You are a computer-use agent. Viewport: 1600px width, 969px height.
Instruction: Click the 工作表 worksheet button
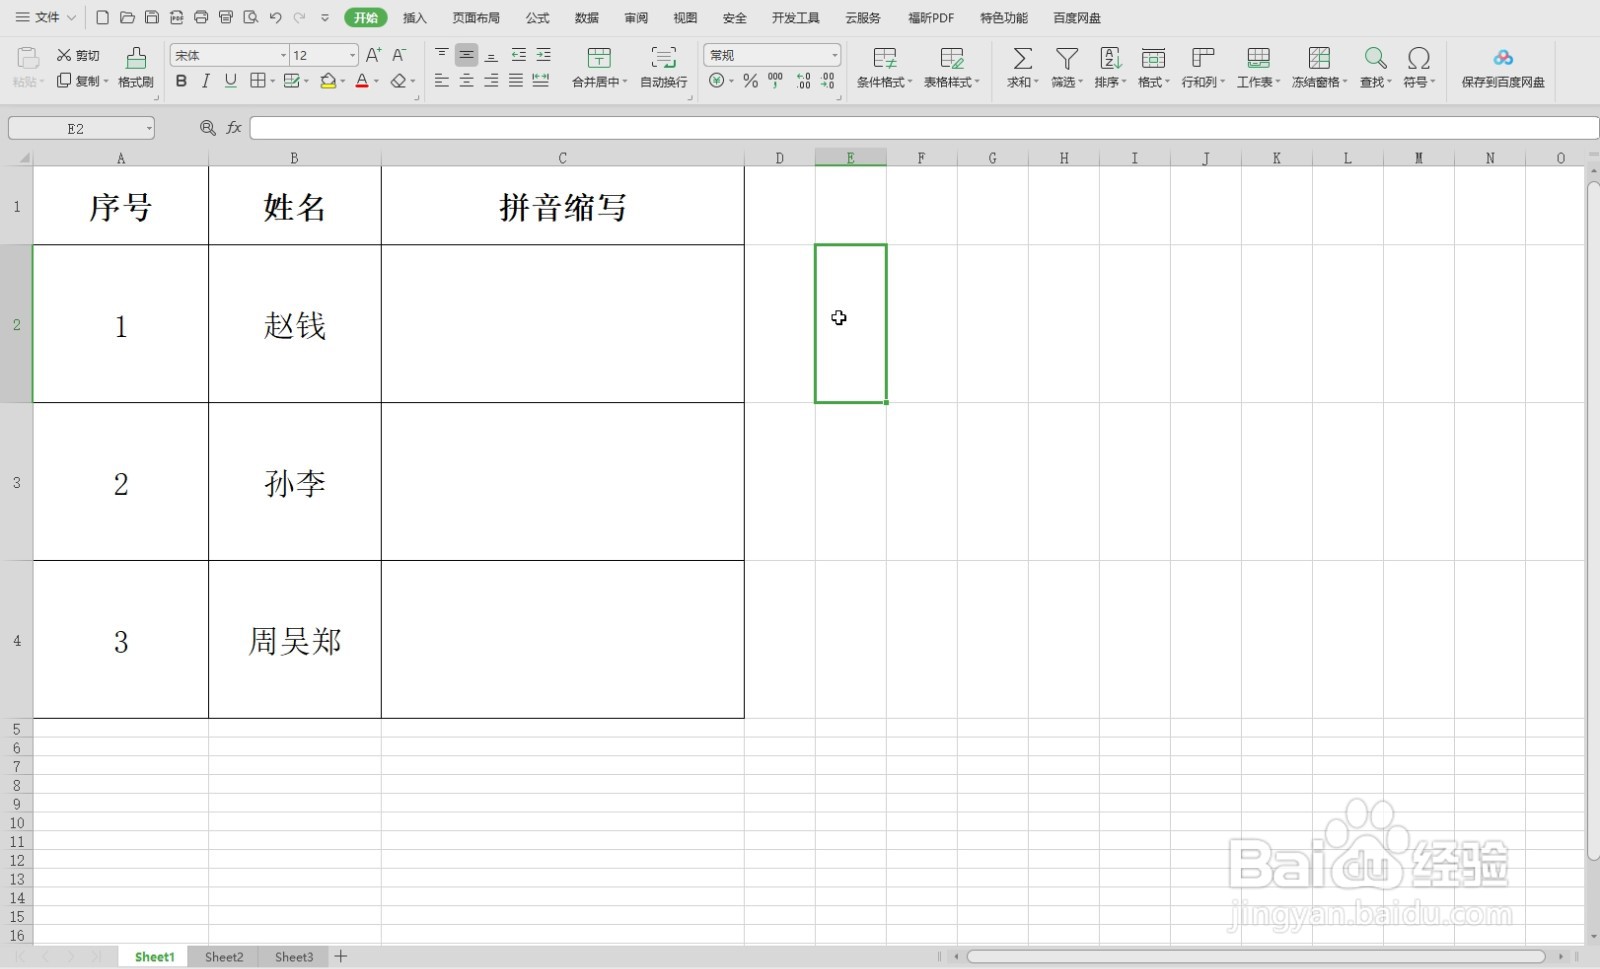coord(1258,67)
